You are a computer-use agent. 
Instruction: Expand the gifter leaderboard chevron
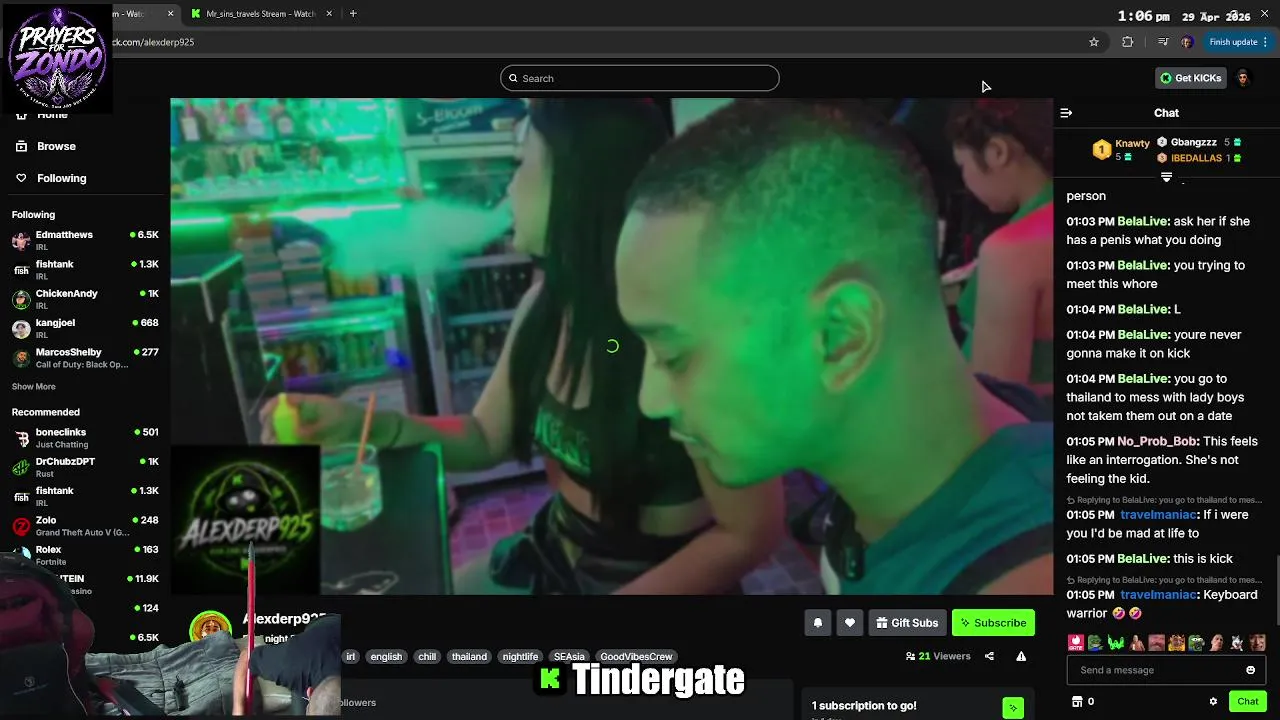click(1166, 177)
